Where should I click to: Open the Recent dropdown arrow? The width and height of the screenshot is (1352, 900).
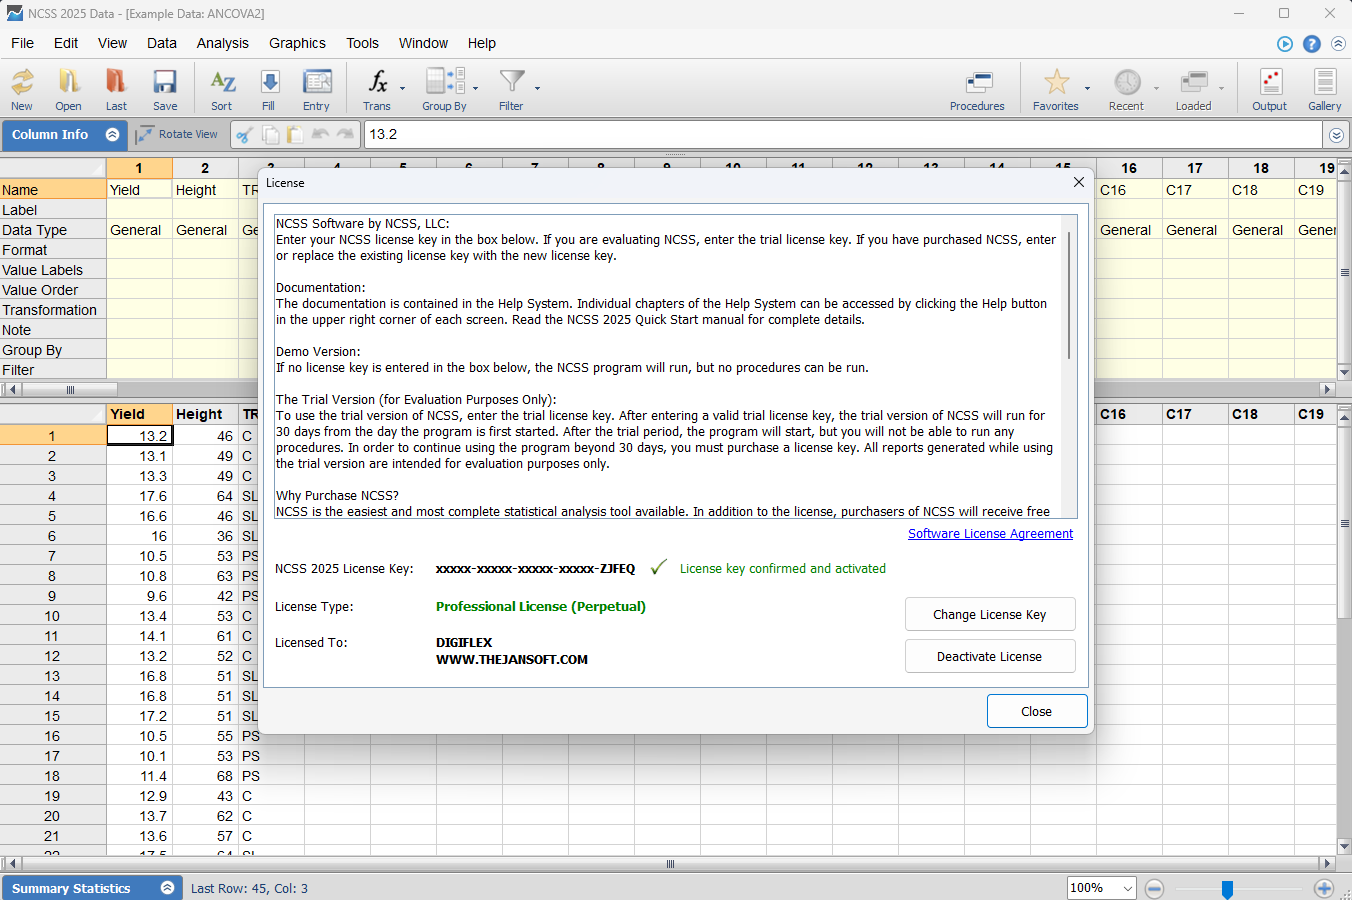1156,89
